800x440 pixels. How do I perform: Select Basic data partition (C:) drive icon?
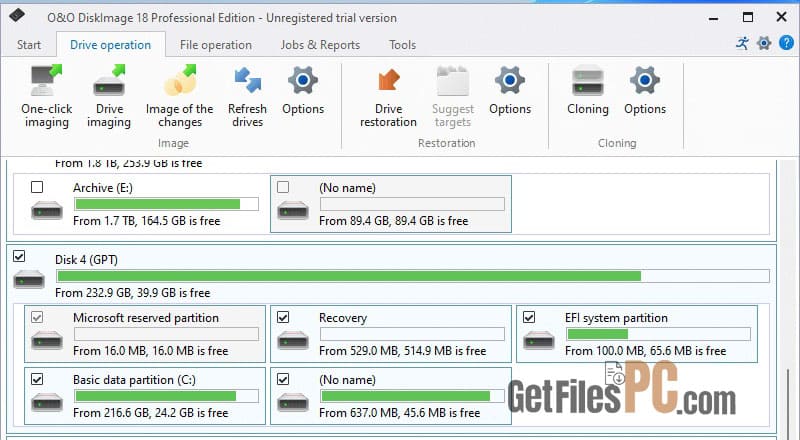[x=46, y=402]
